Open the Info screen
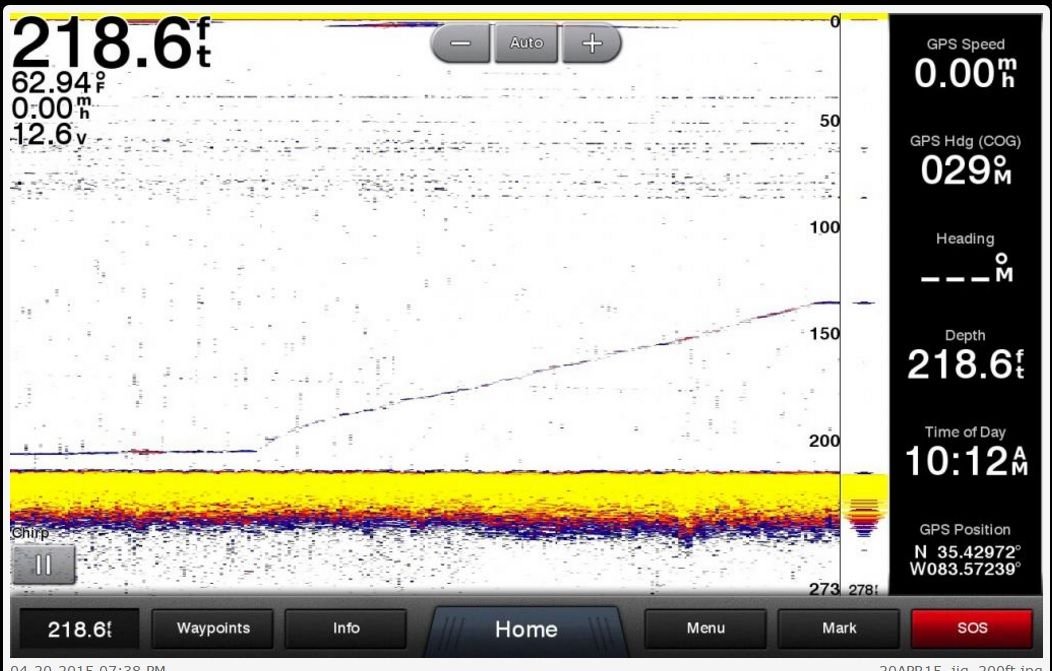The image size is (1052, 671). tap(346, 629)
